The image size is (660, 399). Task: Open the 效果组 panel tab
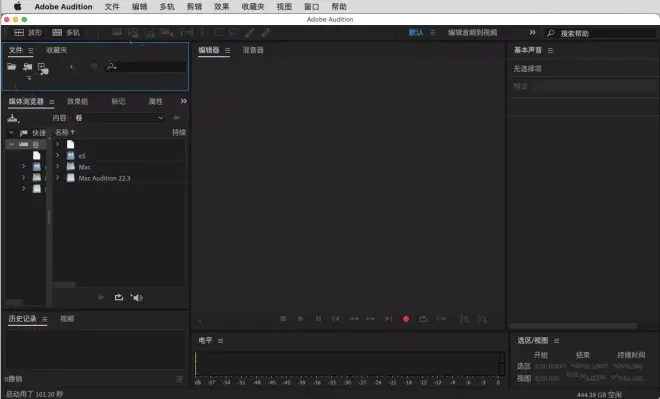(77, 101)
